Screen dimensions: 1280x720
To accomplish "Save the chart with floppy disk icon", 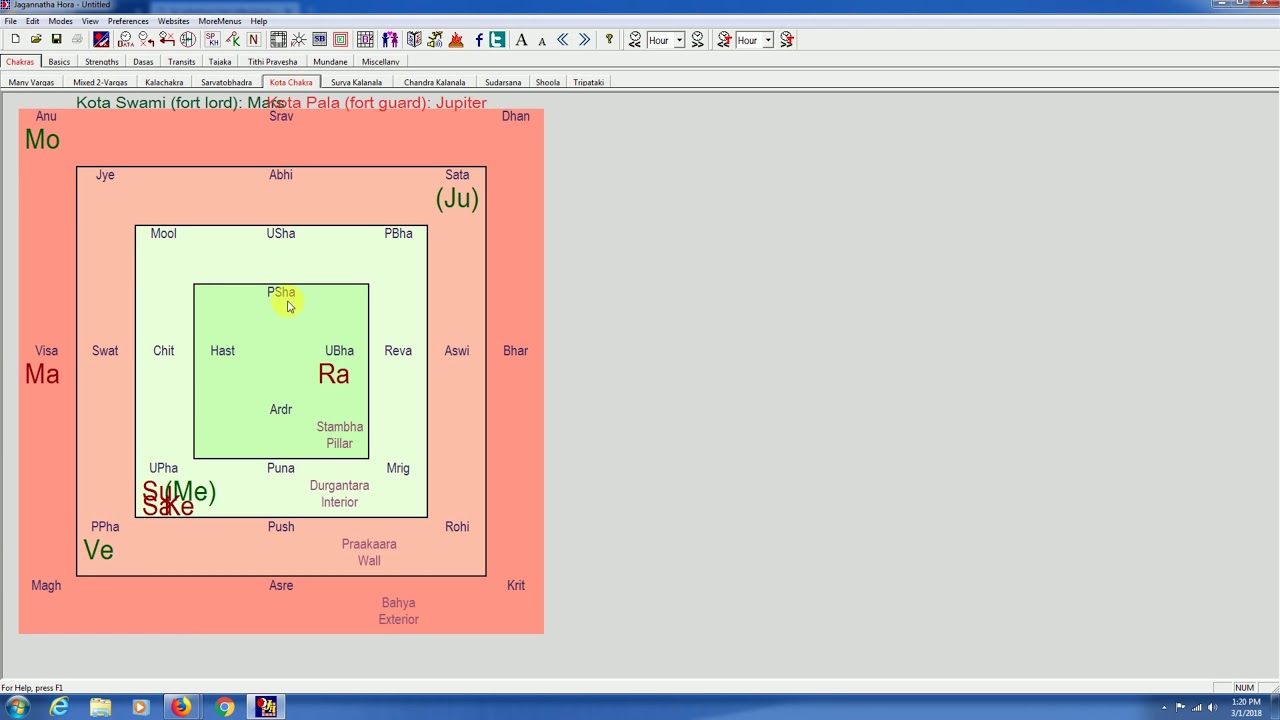I will [56, 40].
